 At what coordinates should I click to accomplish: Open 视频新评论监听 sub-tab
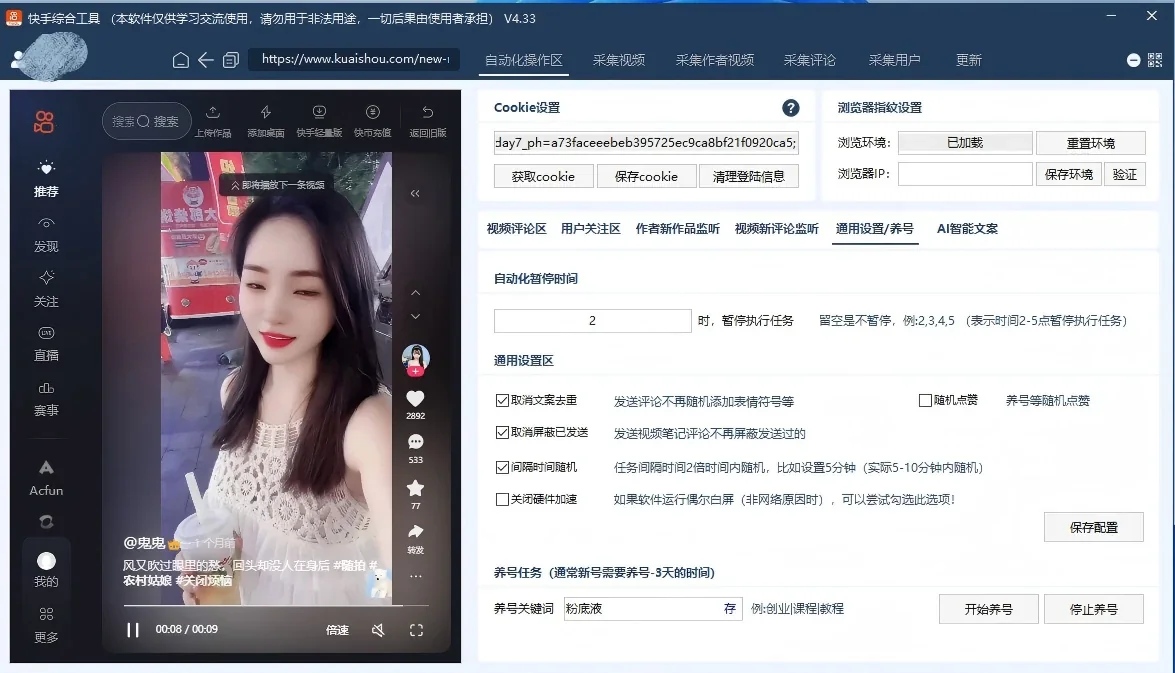776,229
